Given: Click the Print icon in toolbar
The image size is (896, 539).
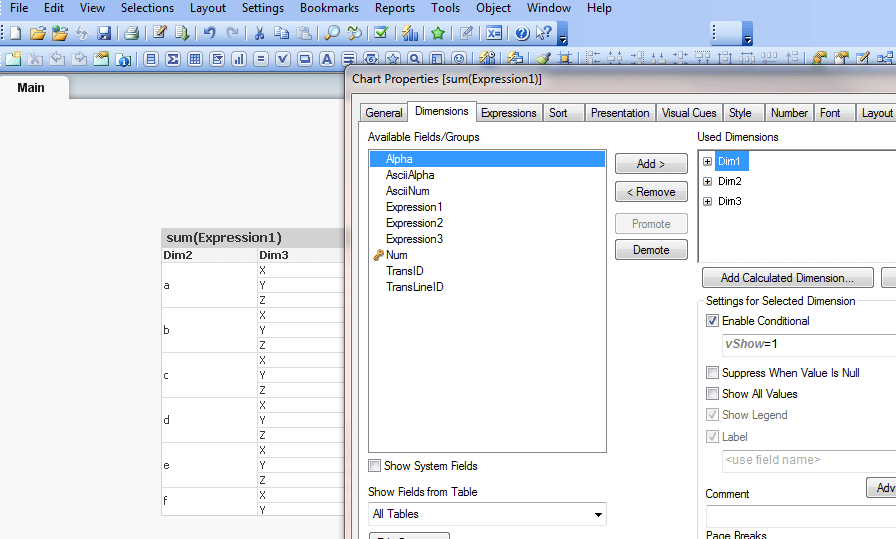Looking at the screenshot, I should tap(131, 33).
